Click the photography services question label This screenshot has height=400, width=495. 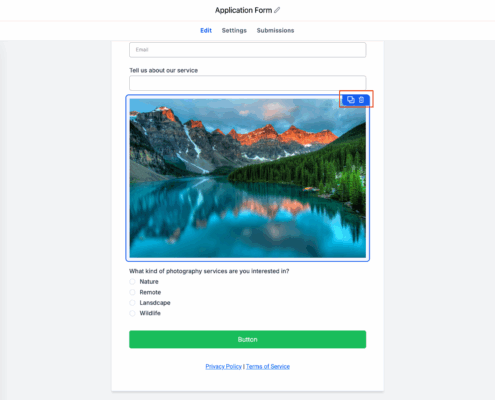pos(209,271)
